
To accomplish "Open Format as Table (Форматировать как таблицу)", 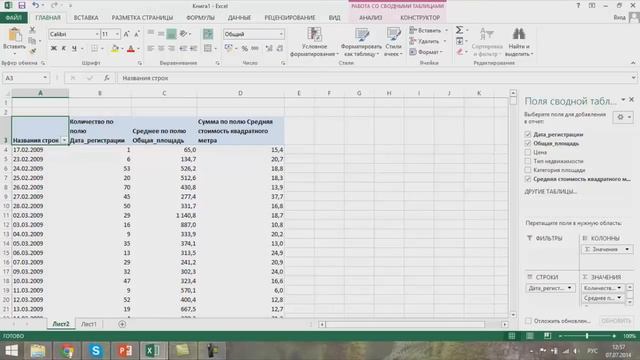I will (x=361, y=42).
